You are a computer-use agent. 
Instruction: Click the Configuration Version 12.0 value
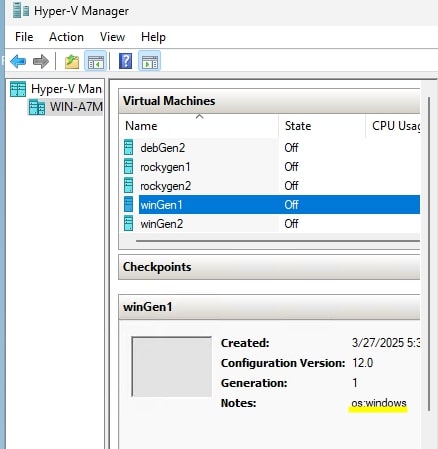point(362,363)
